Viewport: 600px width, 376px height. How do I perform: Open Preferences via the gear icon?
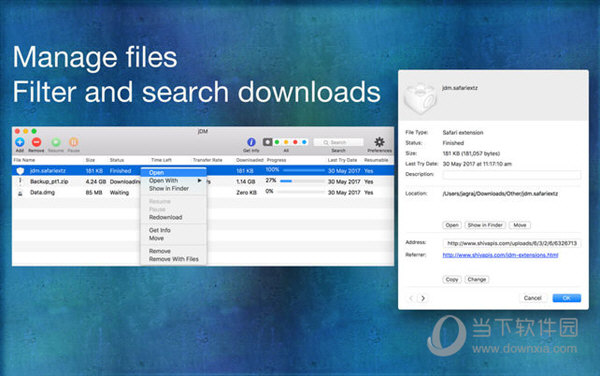pos(379,142)
